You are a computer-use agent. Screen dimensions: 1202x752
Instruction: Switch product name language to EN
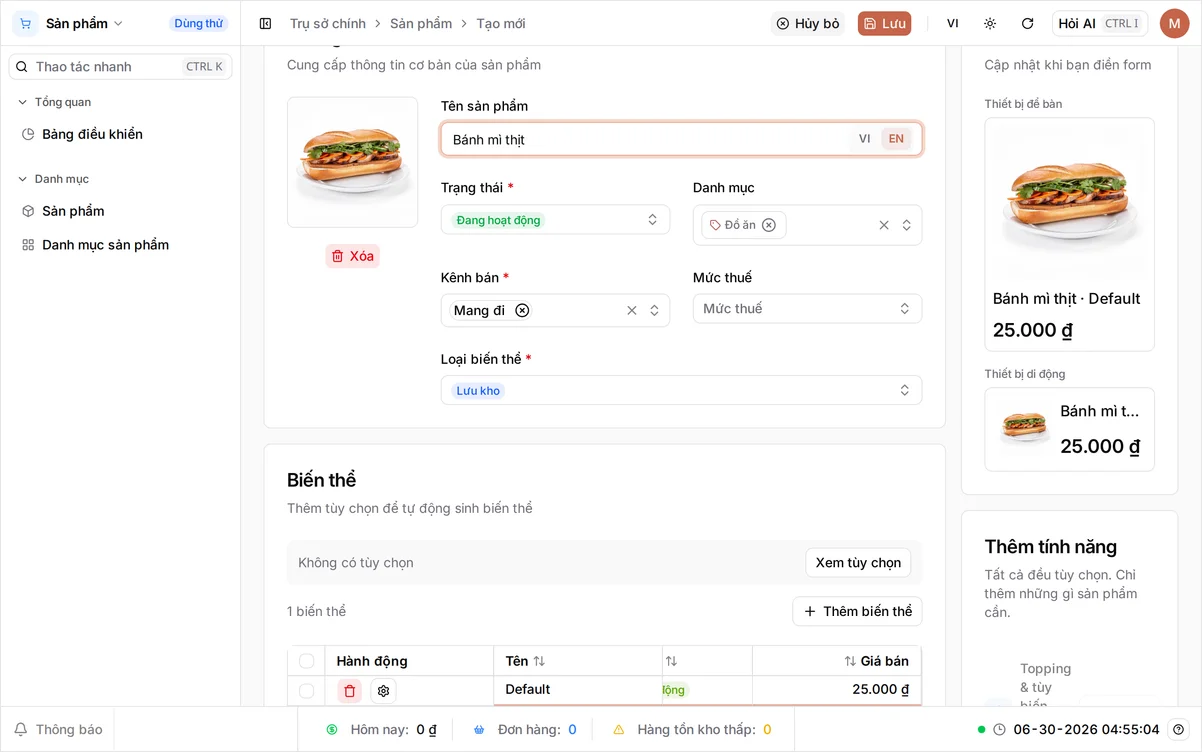point(896,139)
